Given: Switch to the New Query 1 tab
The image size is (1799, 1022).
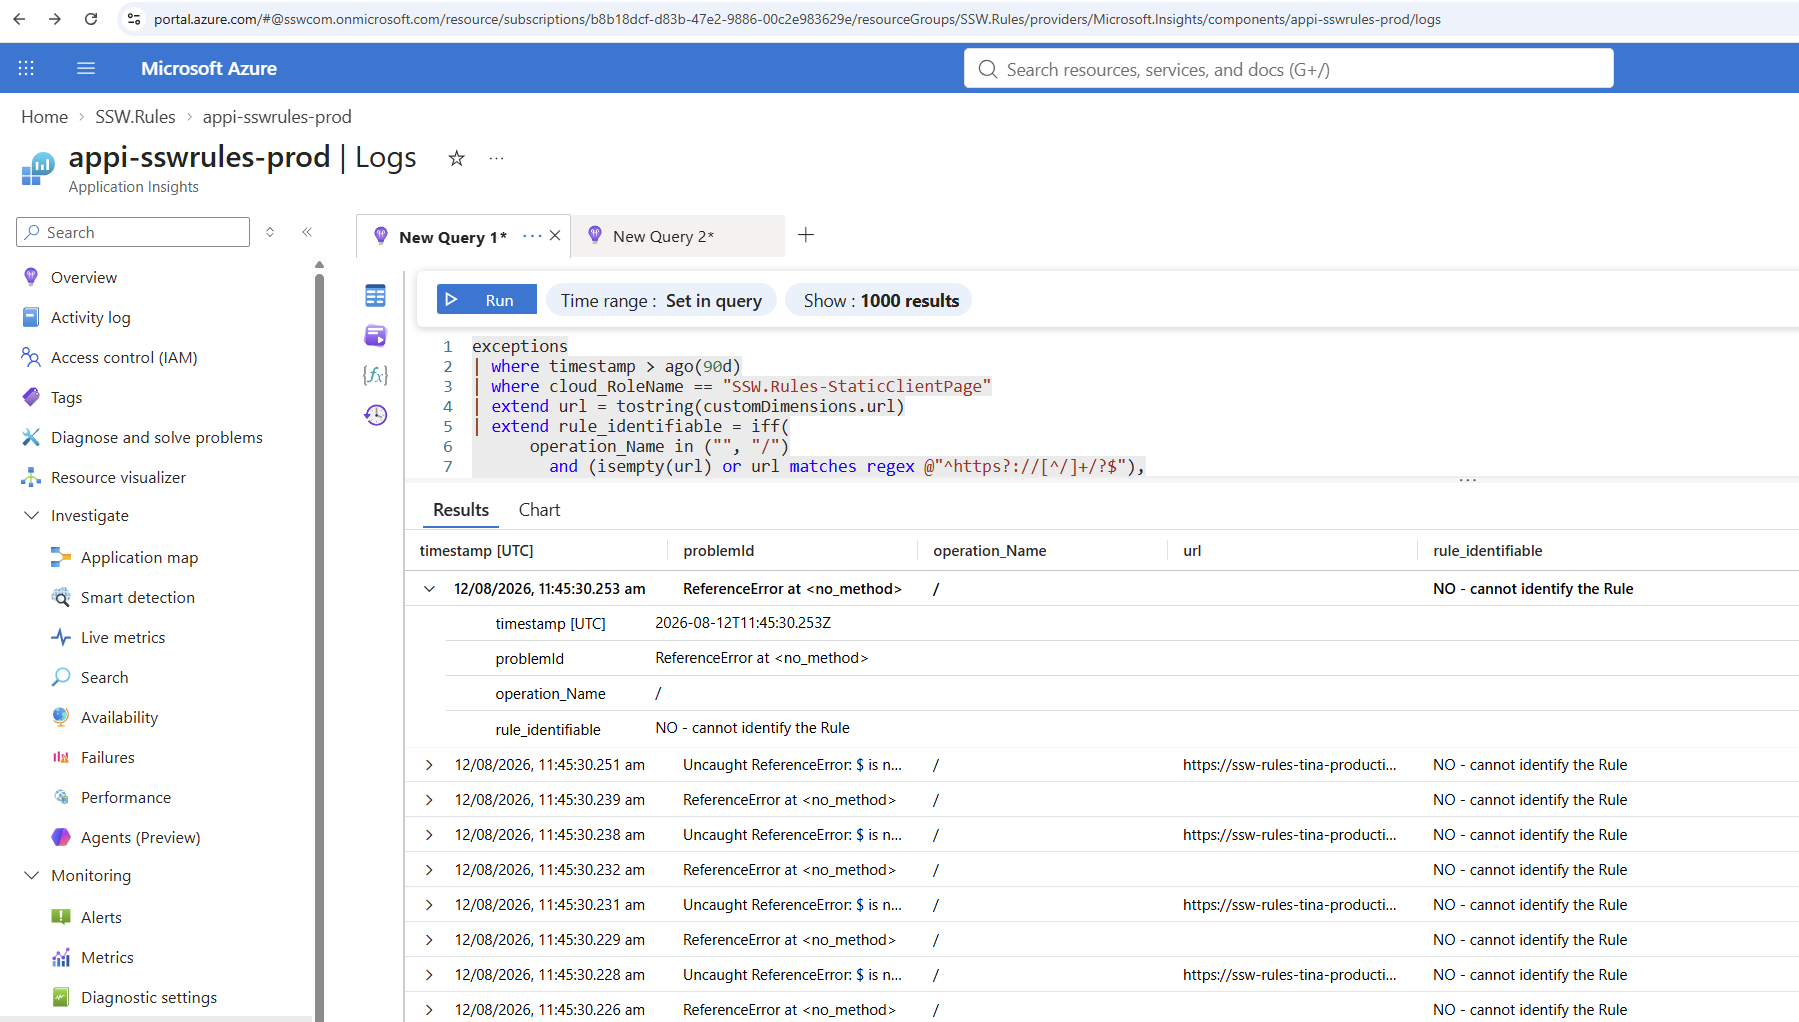Looking at the screenshot, I should [452, 237].
